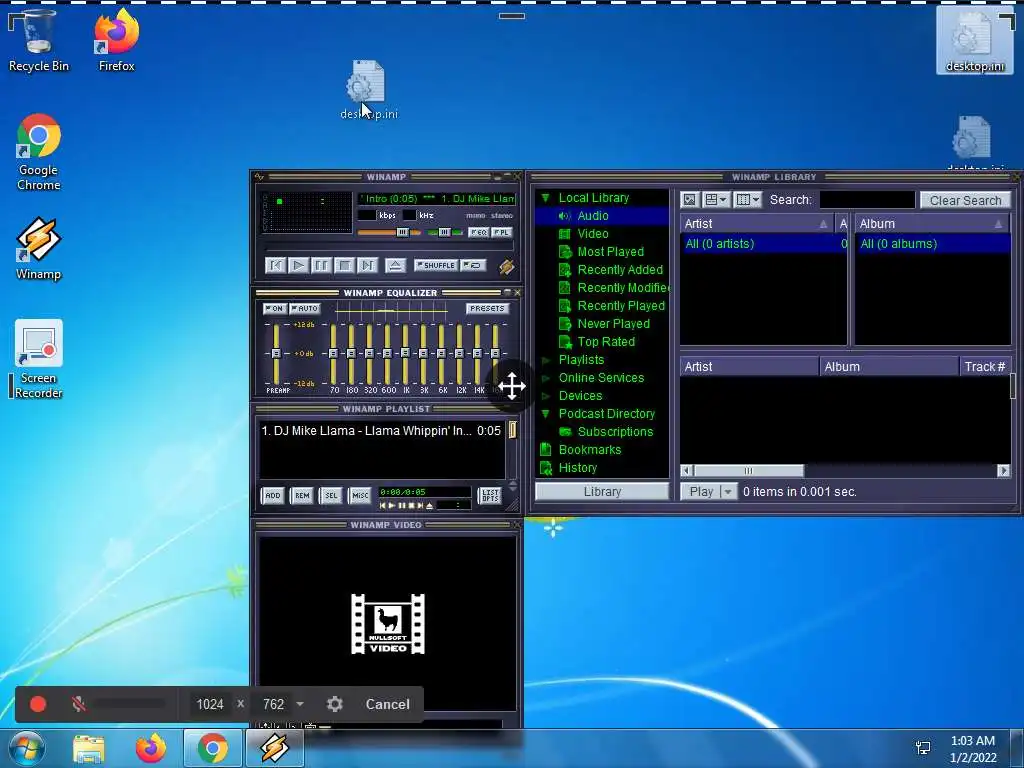Viewport: 1024px width, 768px height.
Task: Toggle the muted microphone icon in recorder
Action: coord(78,704)
